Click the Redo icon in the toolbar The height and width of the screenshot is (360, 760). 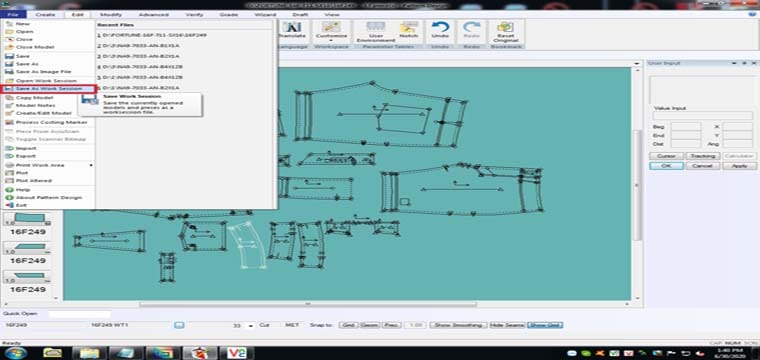coord(471,30)
